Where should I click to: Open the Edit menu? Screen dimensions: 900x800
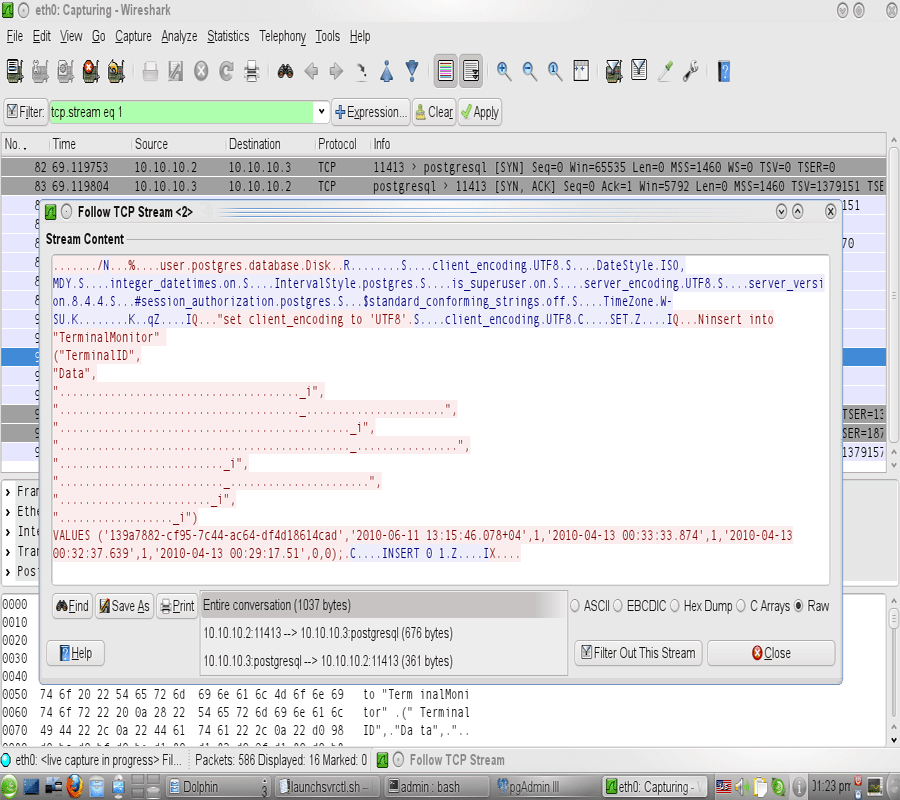(41, 36)
